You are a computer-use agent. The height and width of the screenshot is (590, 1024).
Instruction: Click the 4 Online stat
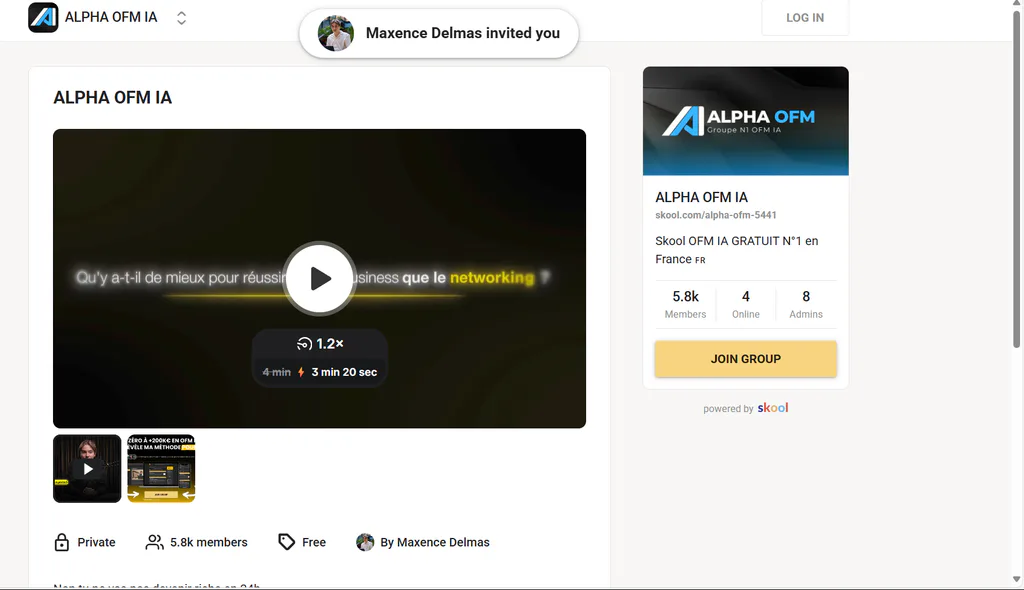point(746,304)
